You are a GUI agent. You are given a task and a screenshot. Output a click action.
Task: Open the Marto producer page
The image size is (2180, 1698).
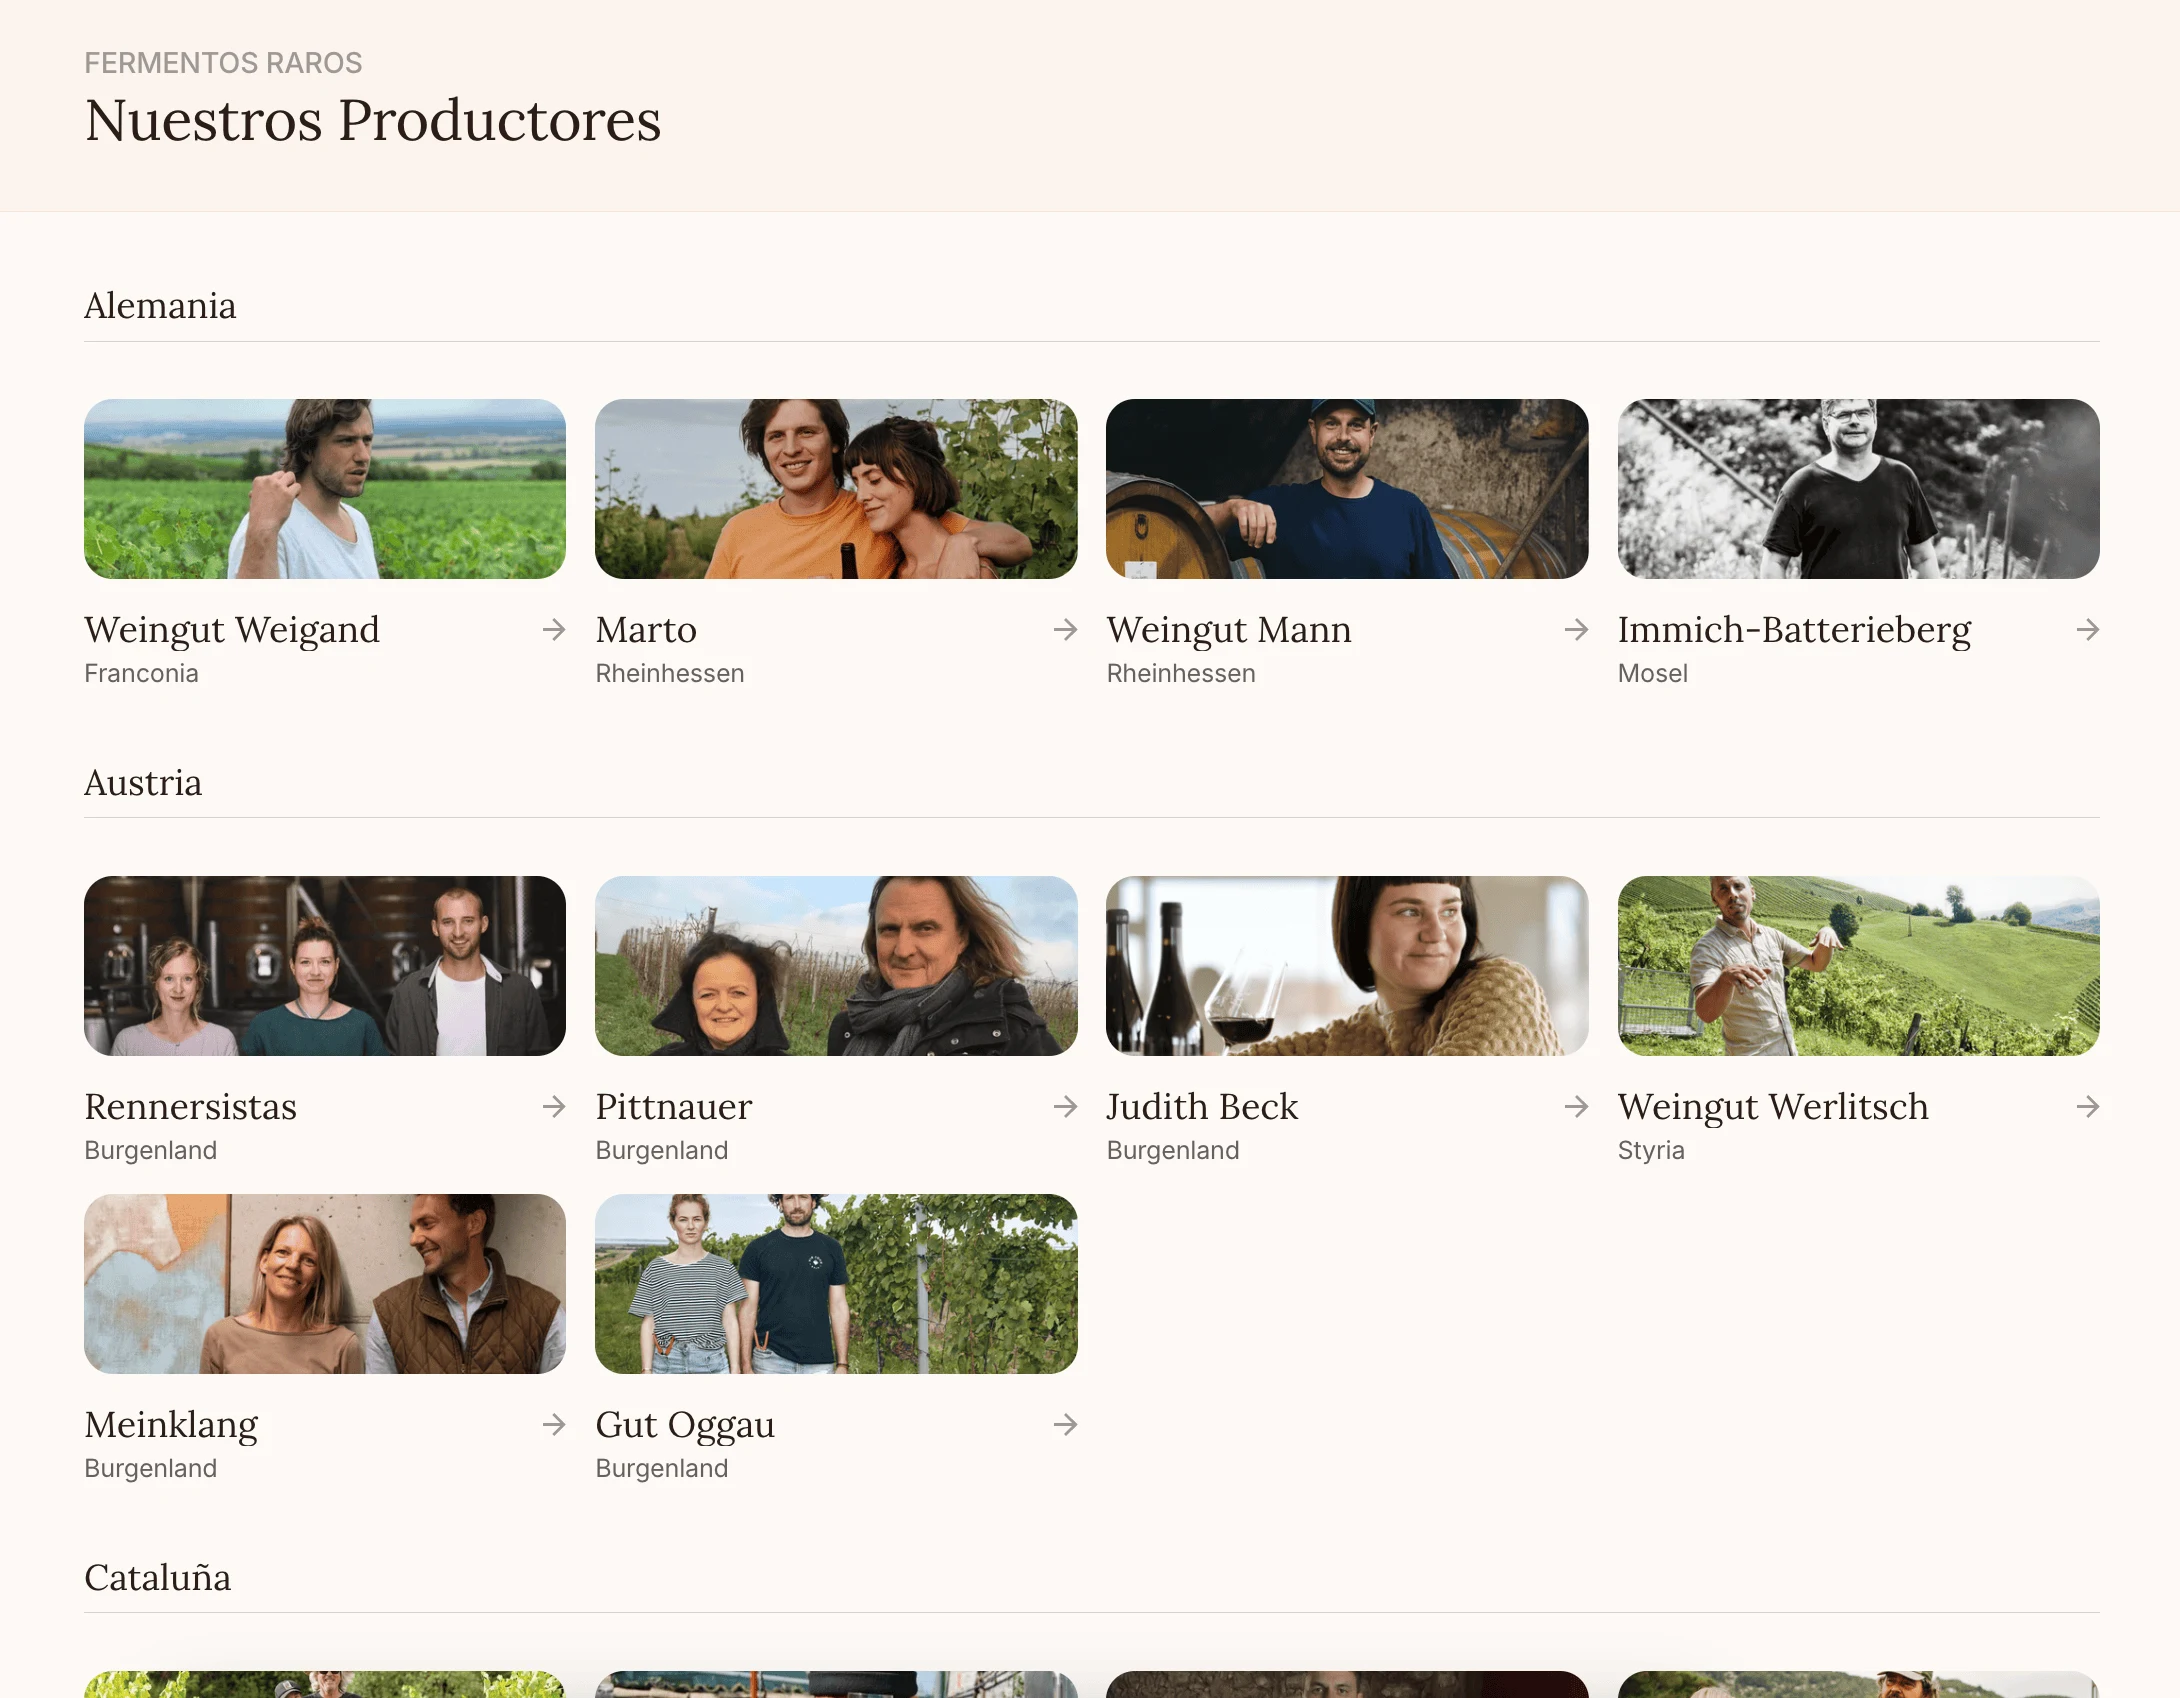[x=646, y=630]
